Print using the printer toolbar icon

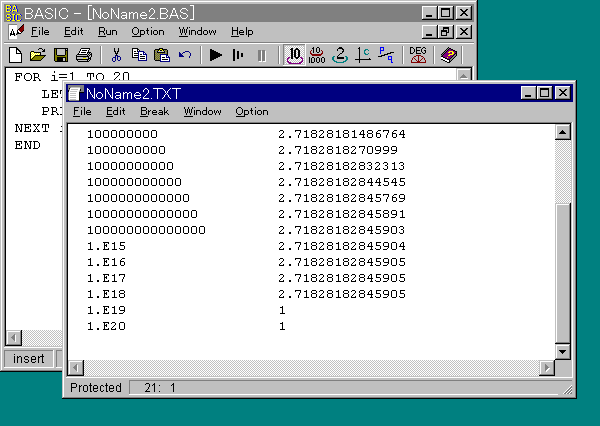[x=84, y=55]
